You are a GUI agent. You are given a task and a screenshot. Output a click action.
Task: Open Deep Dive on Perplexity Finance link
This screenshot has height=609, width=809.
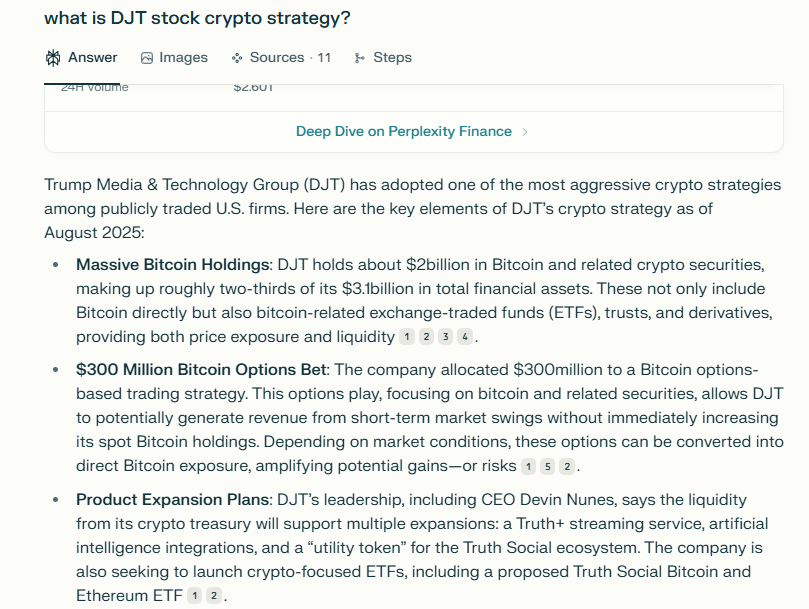[x=403, y=132]
